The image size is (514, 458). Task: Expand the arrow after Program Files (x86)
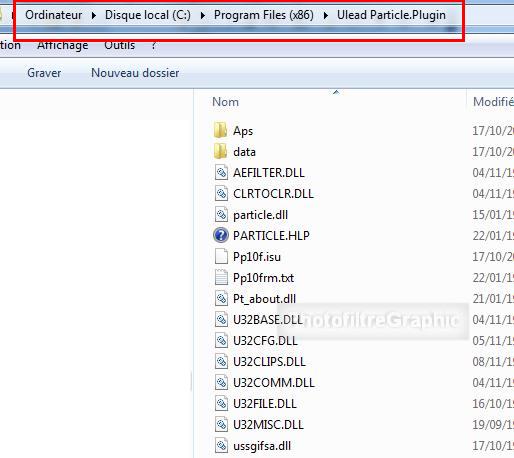pyautogui.click(x=326, y=15)
